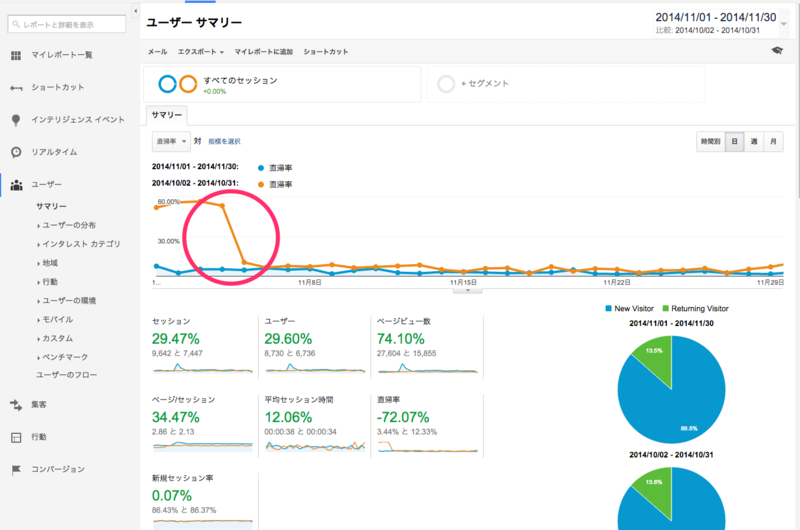This screenshot has height=530, width=800.
Task: Open ユーザーのフロー report
Action: (66, 375)
